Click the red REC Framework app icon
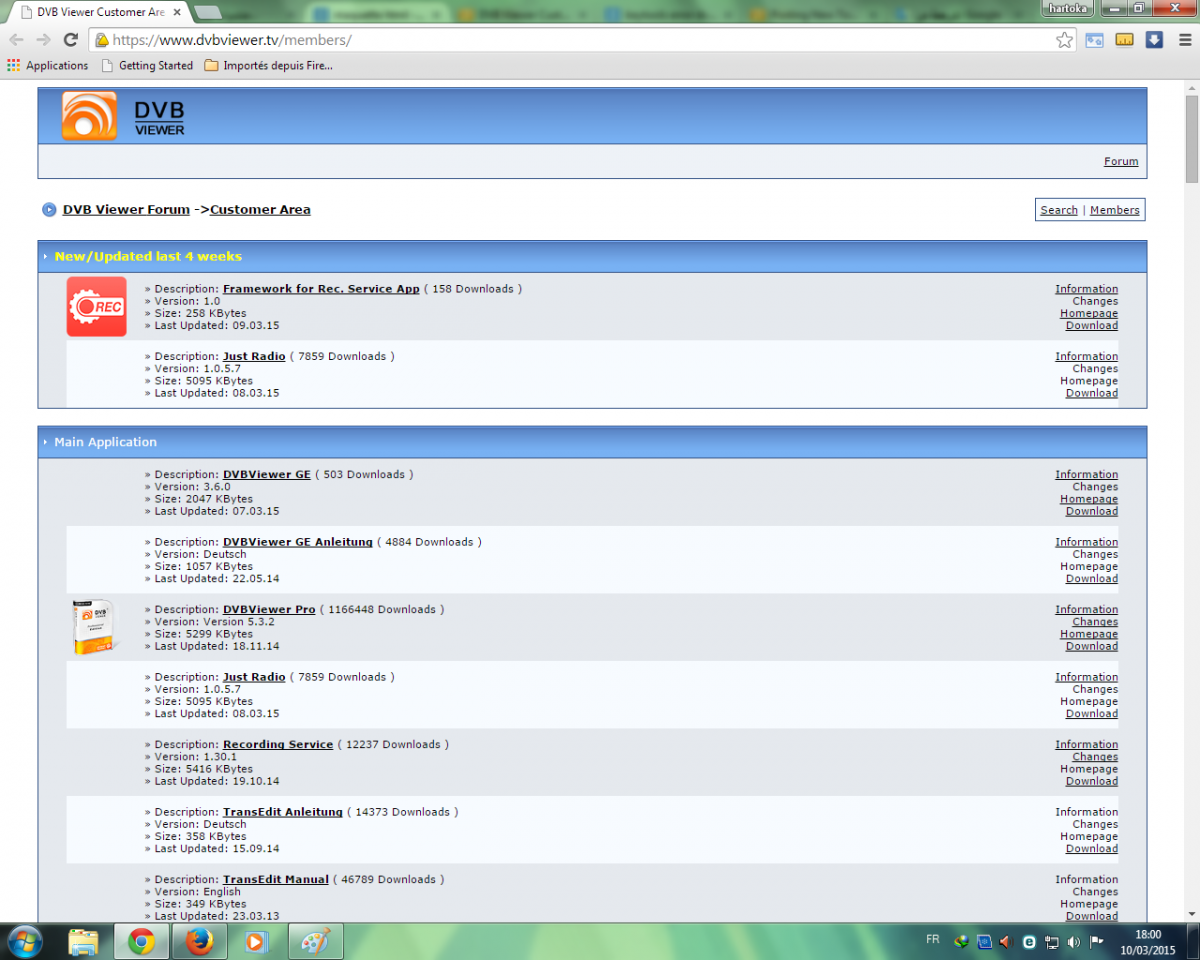 (96, 307)
